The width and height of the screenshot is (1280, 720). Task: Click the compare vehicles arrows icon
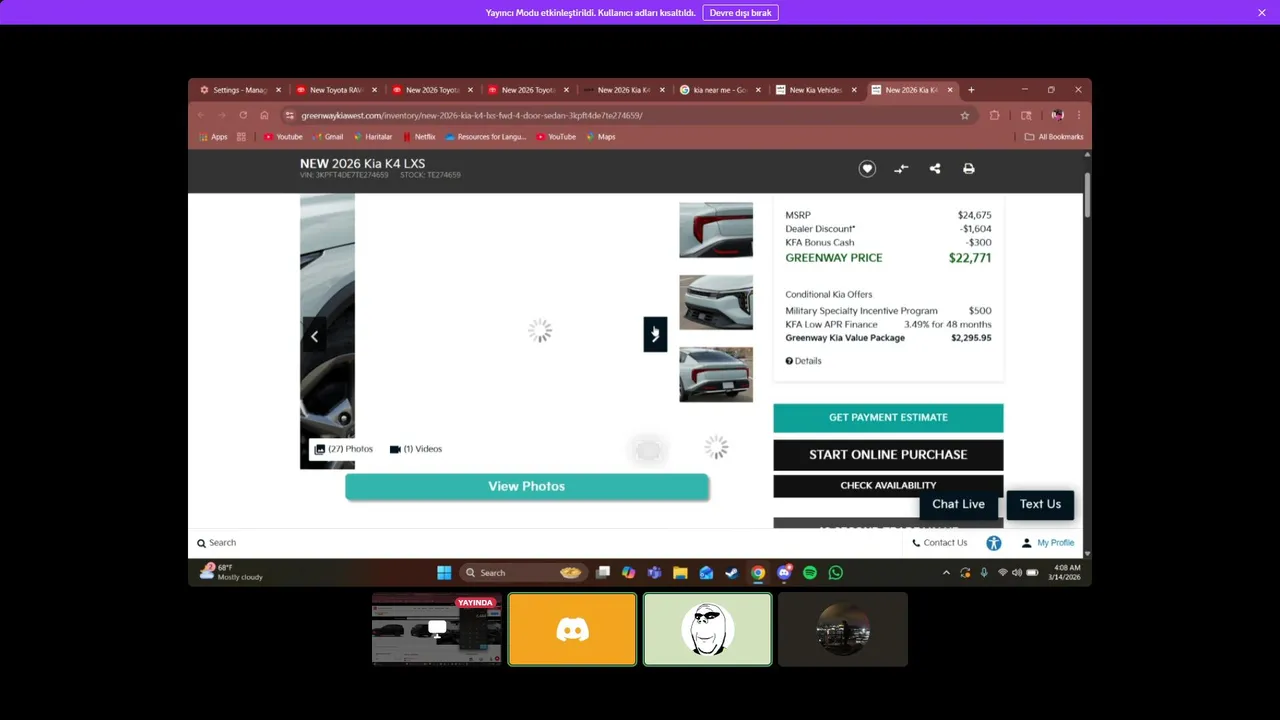pyautogui.click(x=901, y=169)
